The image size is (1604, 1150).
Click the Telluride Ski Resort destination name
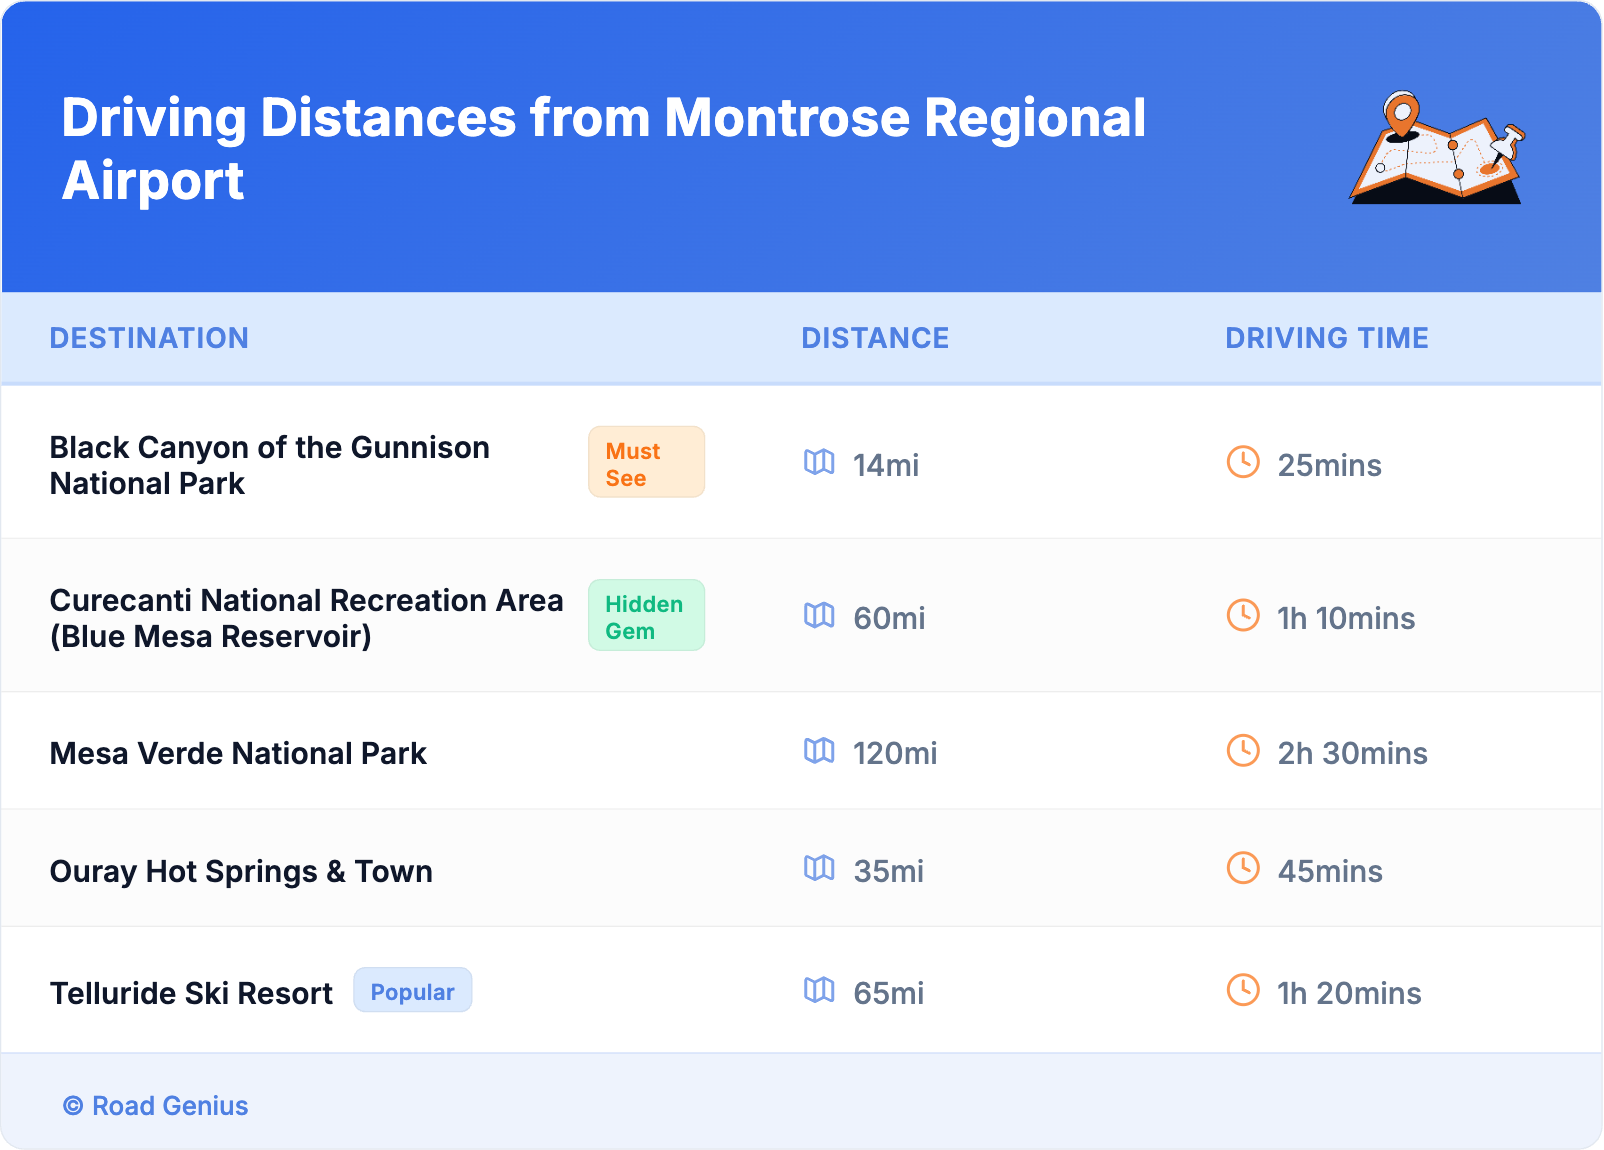pyautogui.click(x=191, y=993)
